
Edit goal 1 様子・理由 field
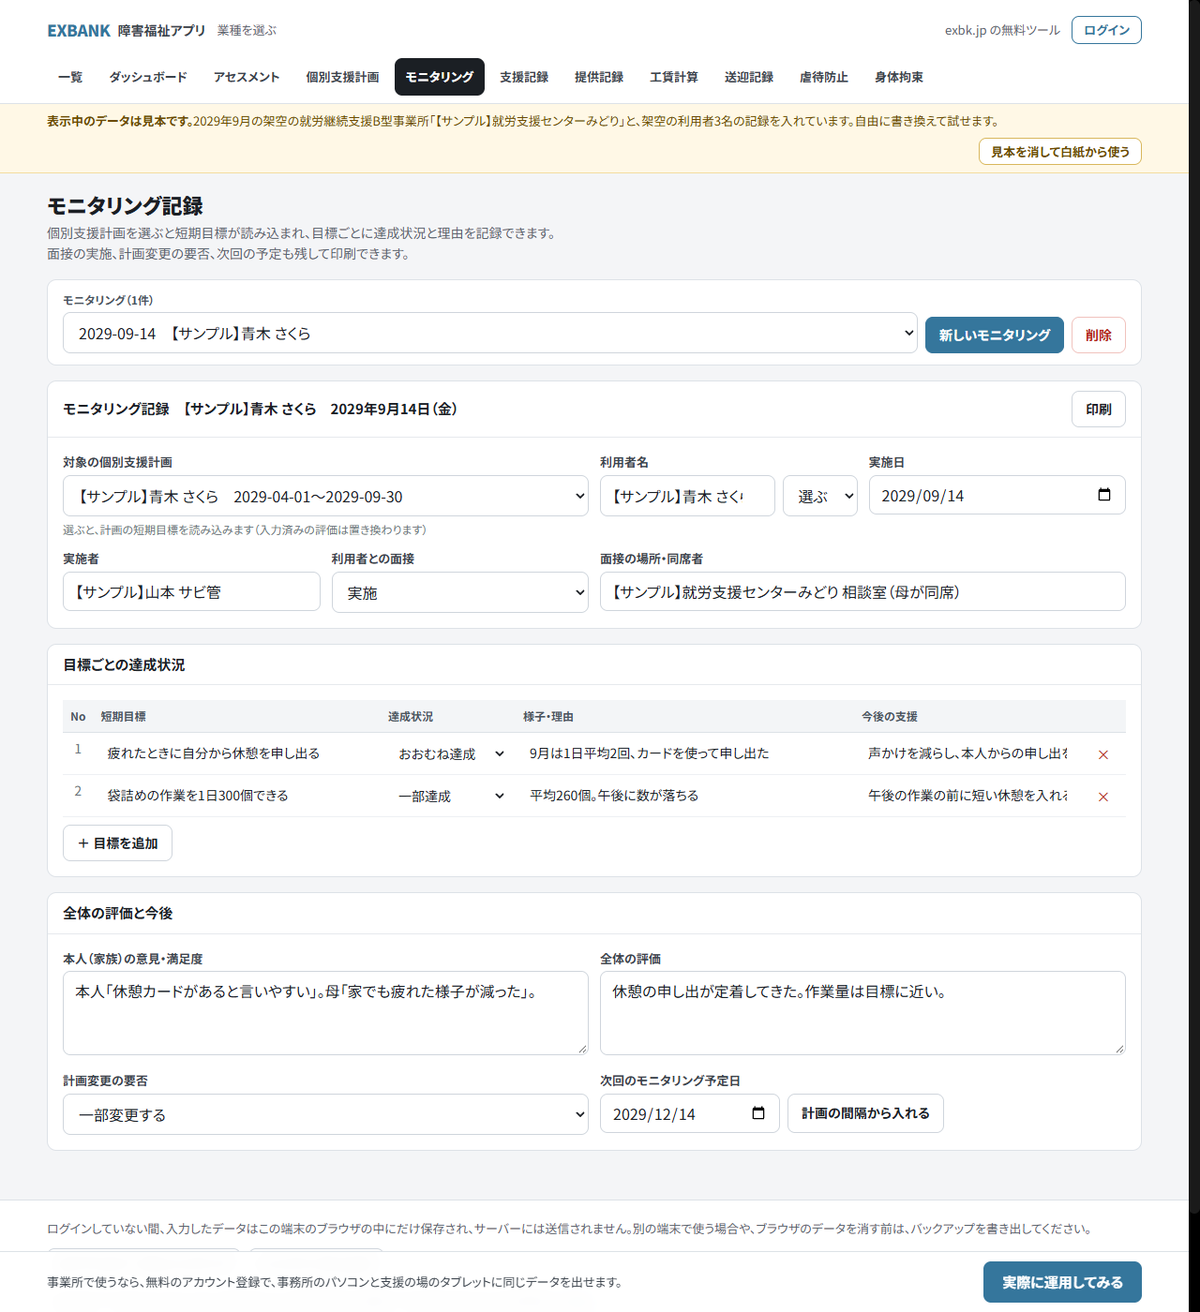pyautogui.click(x=688, y=753)
